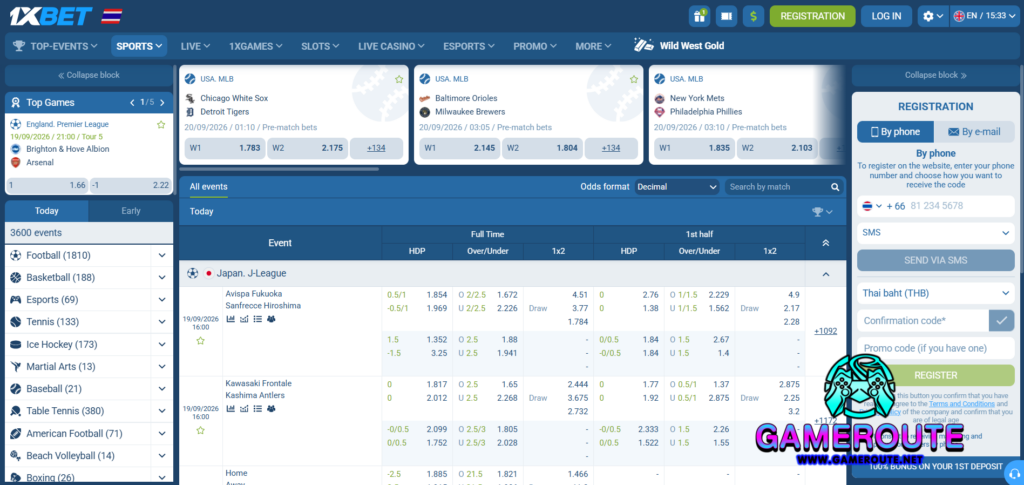This screenshot has height=485, width=1024.
Task: Click the Promo code input field
Action: click(936, 348)
